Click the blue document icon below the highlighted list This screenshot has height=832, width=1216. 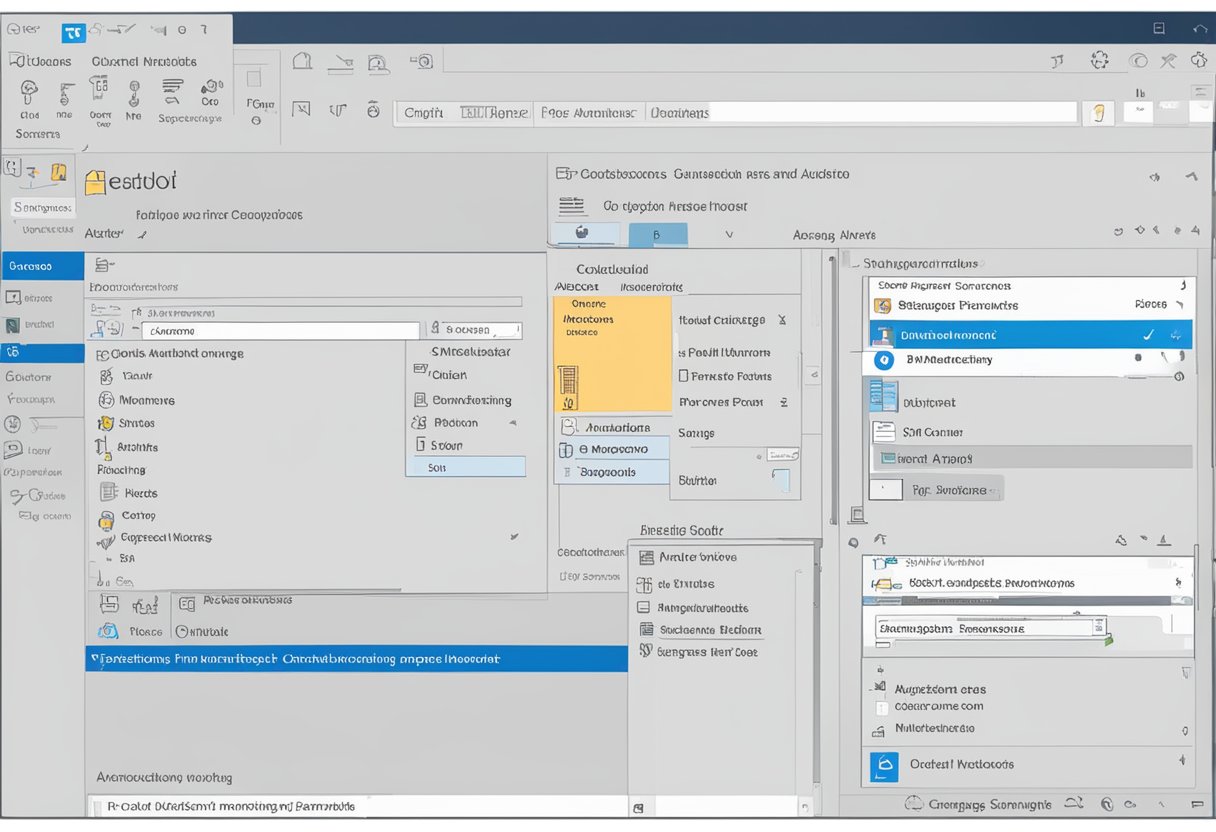882,396
